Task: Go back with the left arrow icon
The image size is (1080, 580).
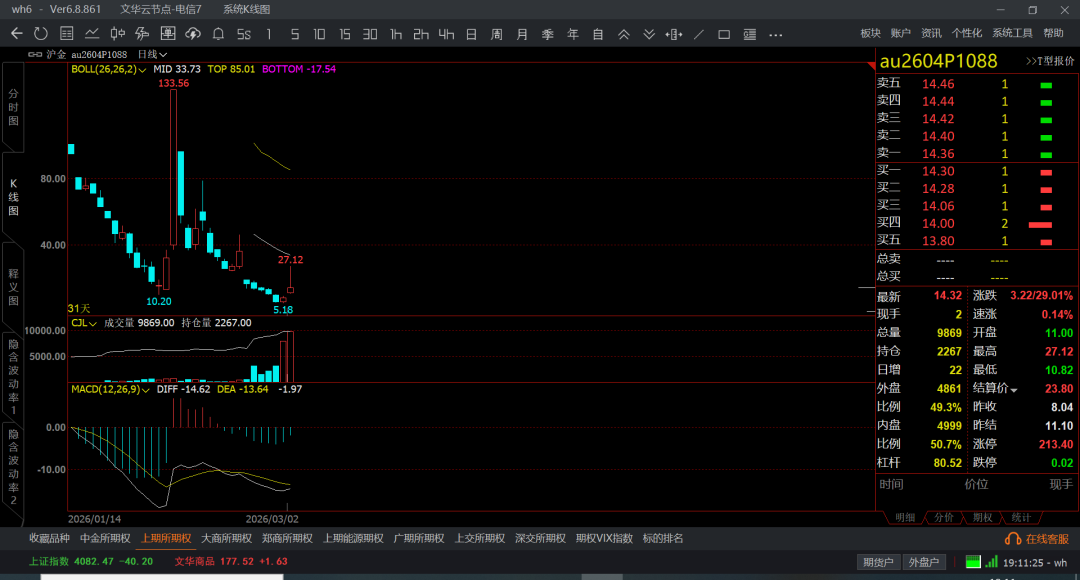Action: (x=17, y=34)
